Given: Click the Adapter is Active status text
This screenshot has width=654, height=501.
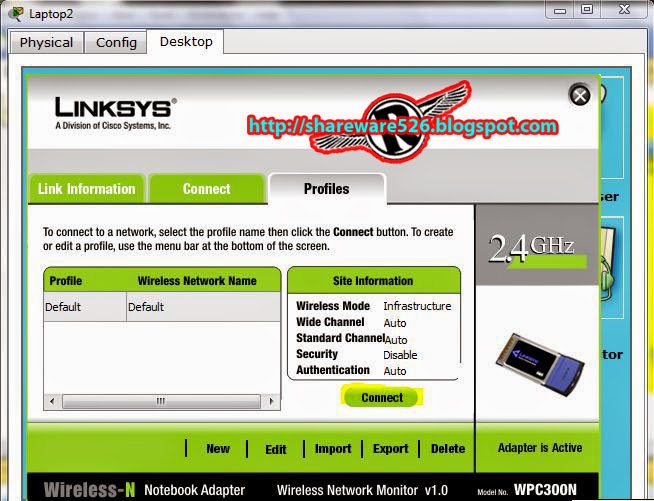Looking at the screenshot, I should click(540, 448).
